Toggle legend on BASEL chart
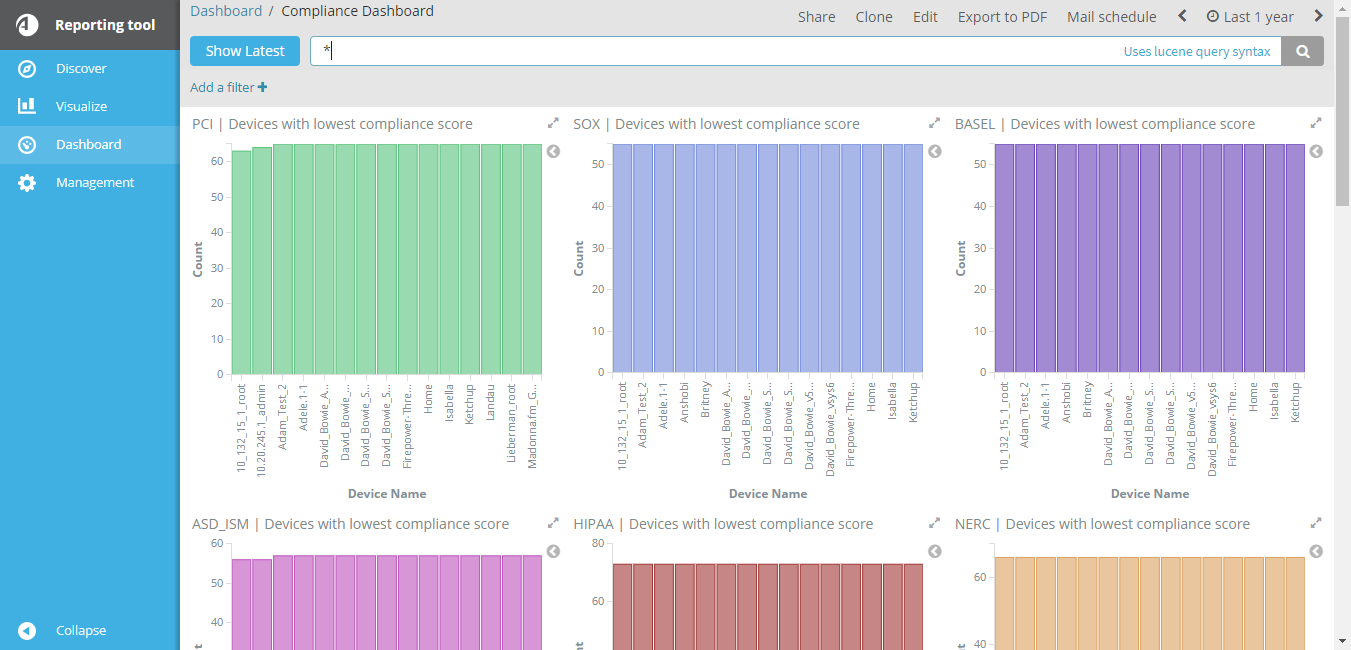 pos(1316,152)
